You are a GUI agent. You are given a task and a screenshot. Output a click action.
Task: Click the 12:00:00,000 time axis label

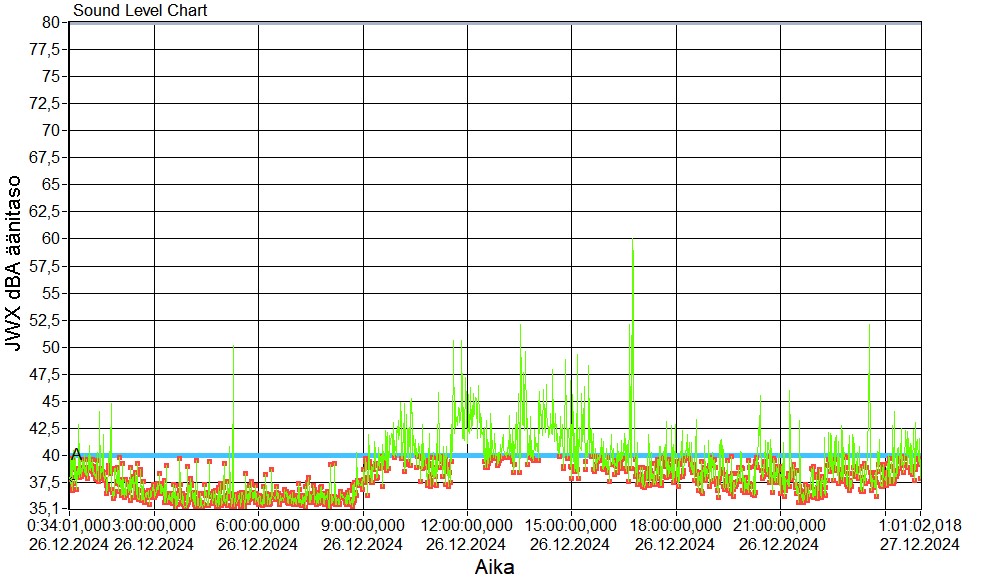click(x=467, y=524)
